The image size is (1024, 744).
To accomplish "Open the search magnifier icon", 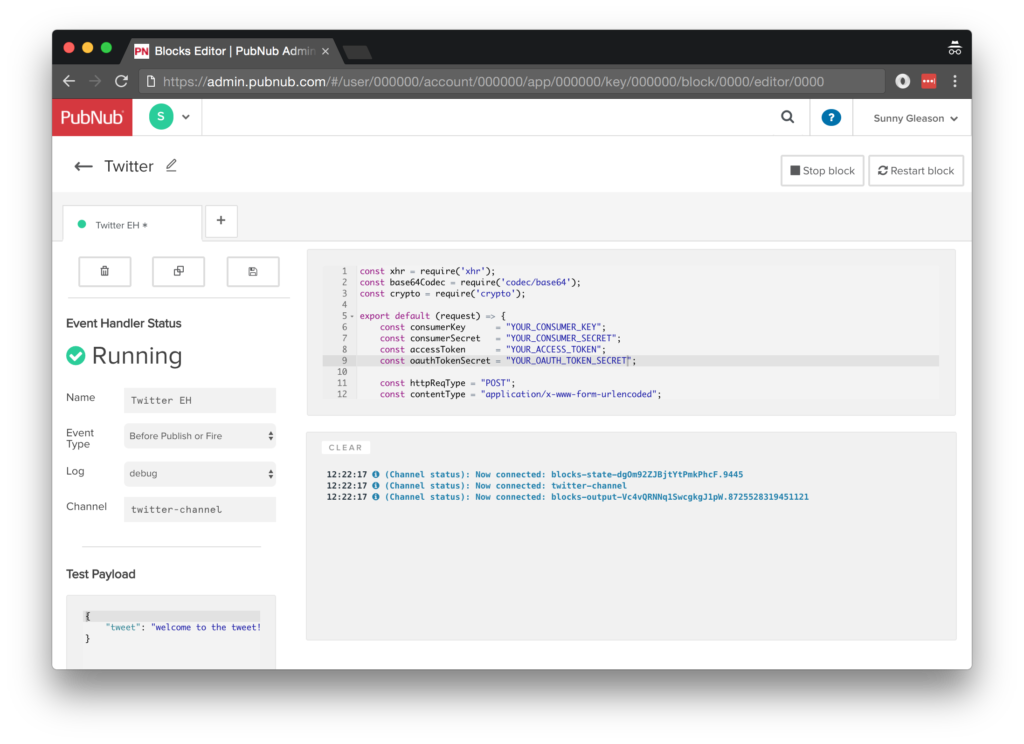I will click(787, 117).
